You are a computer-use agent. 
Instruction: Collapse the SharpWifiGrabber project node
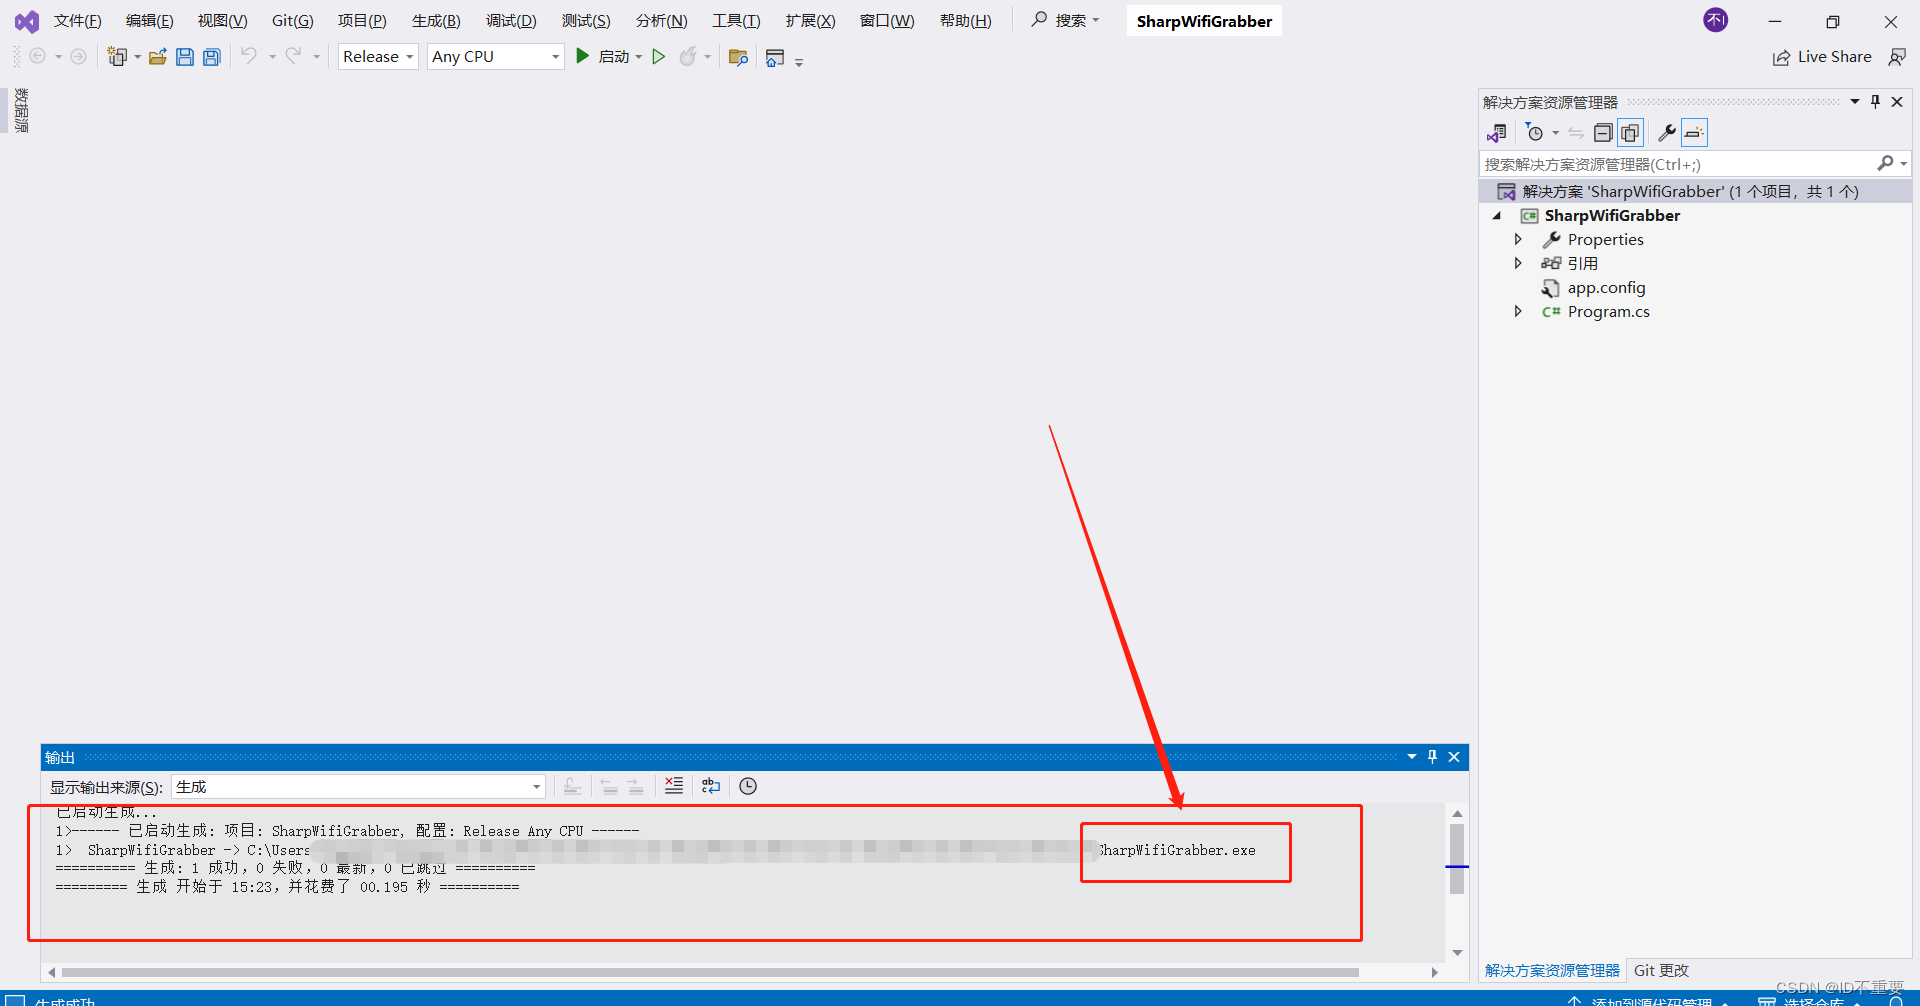pos(1497,216)
